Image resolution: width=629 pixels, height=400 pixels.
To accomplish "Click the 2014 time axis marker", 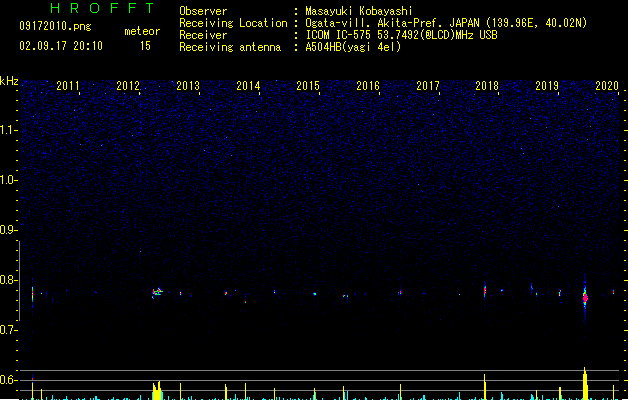I will tap(248, 86).
